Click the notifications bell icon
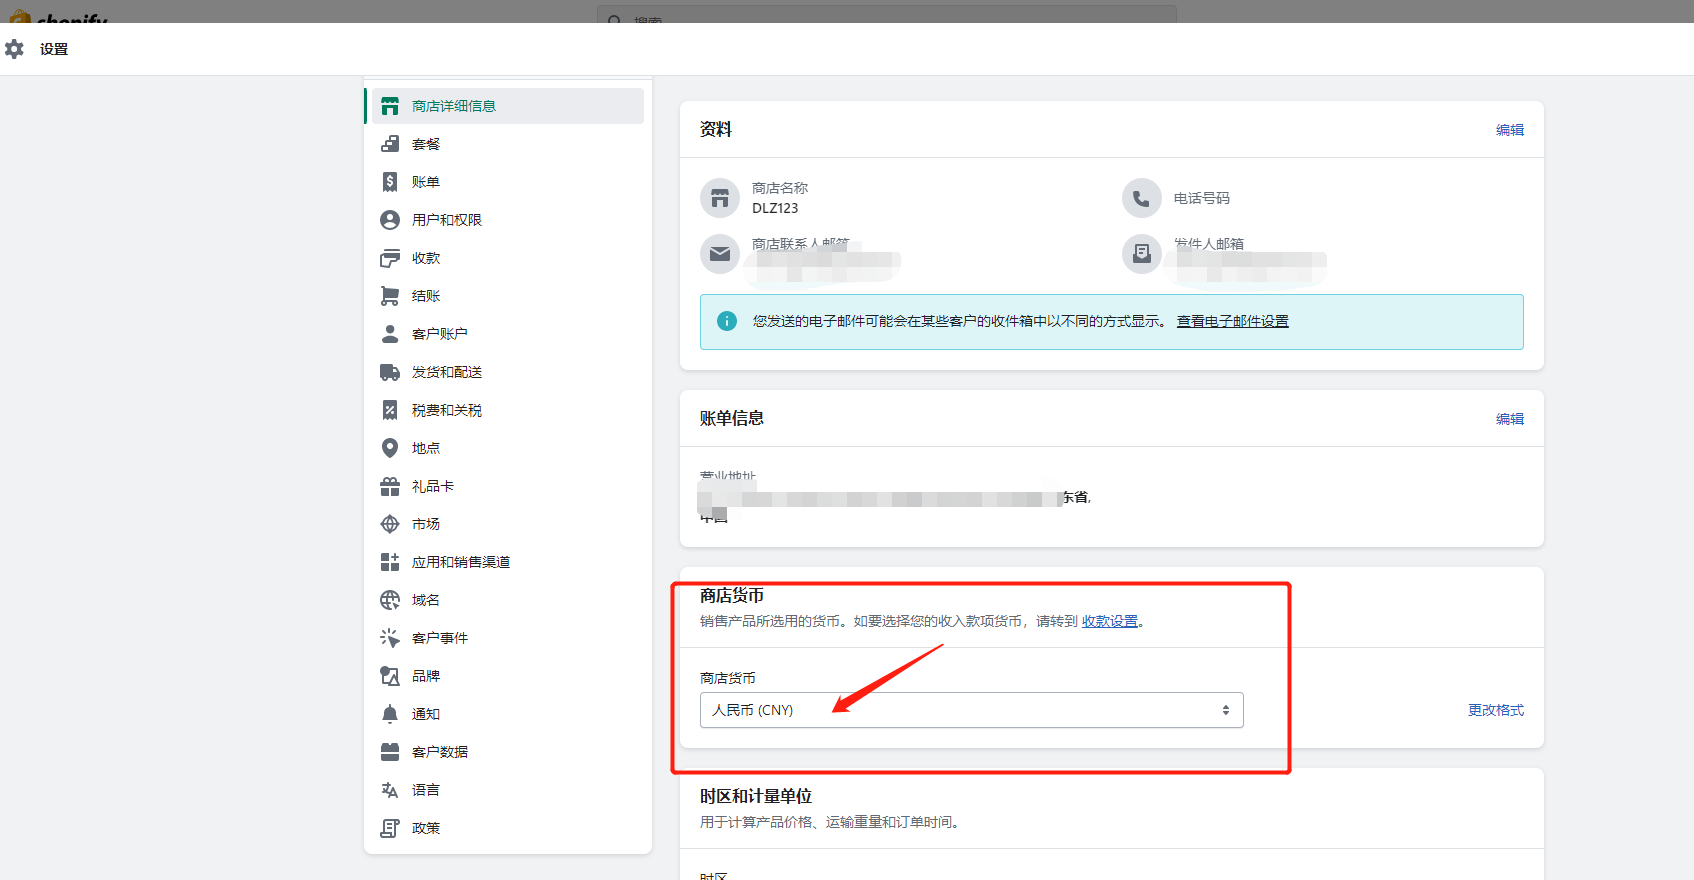Screen dimensions: 1694x880 pos(390,714)
